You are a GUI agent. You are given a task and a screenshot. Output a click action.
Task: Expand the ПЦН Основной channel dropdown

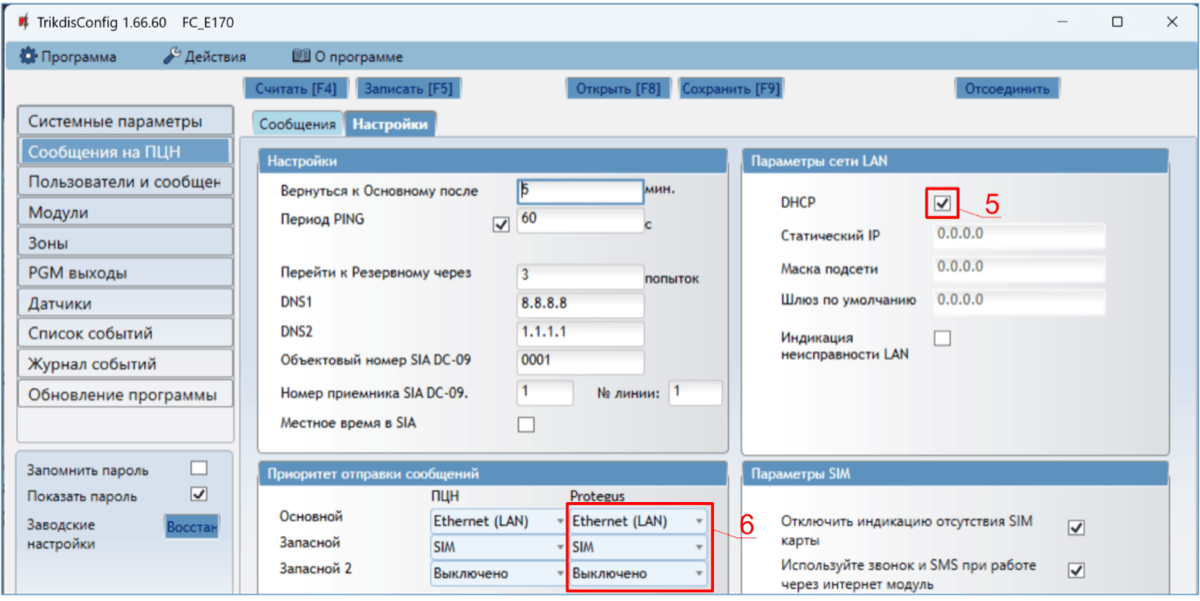498,521
